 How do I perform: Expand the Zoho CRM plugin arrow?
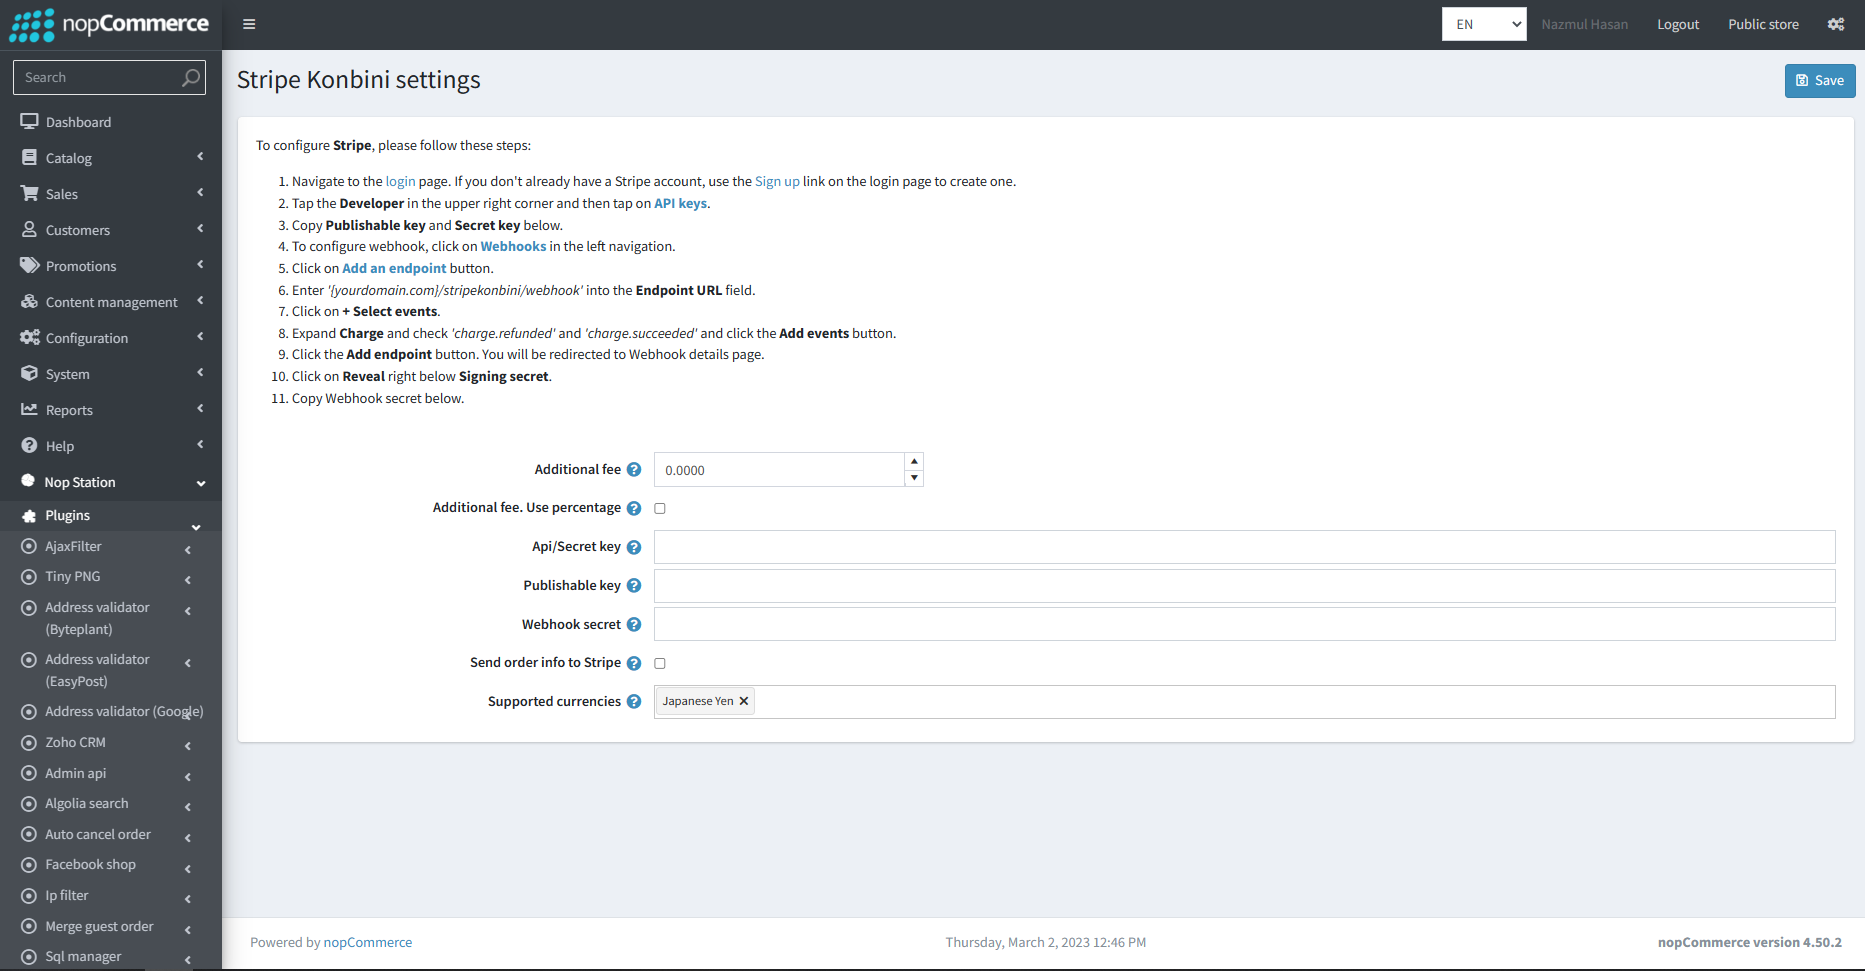[188, 746]
